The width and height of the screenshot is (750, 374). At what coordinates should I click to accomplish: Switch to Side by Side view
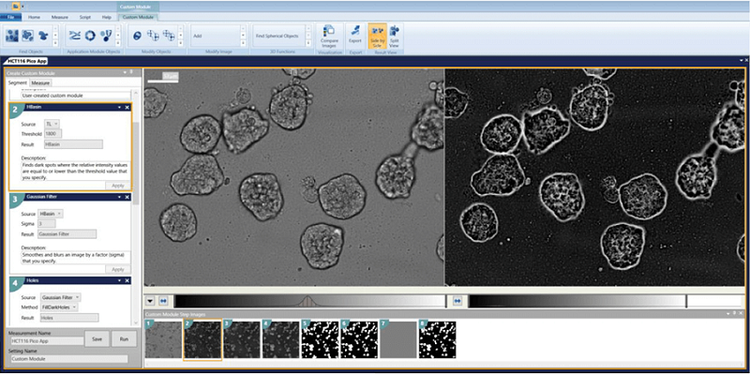[377, 36]
